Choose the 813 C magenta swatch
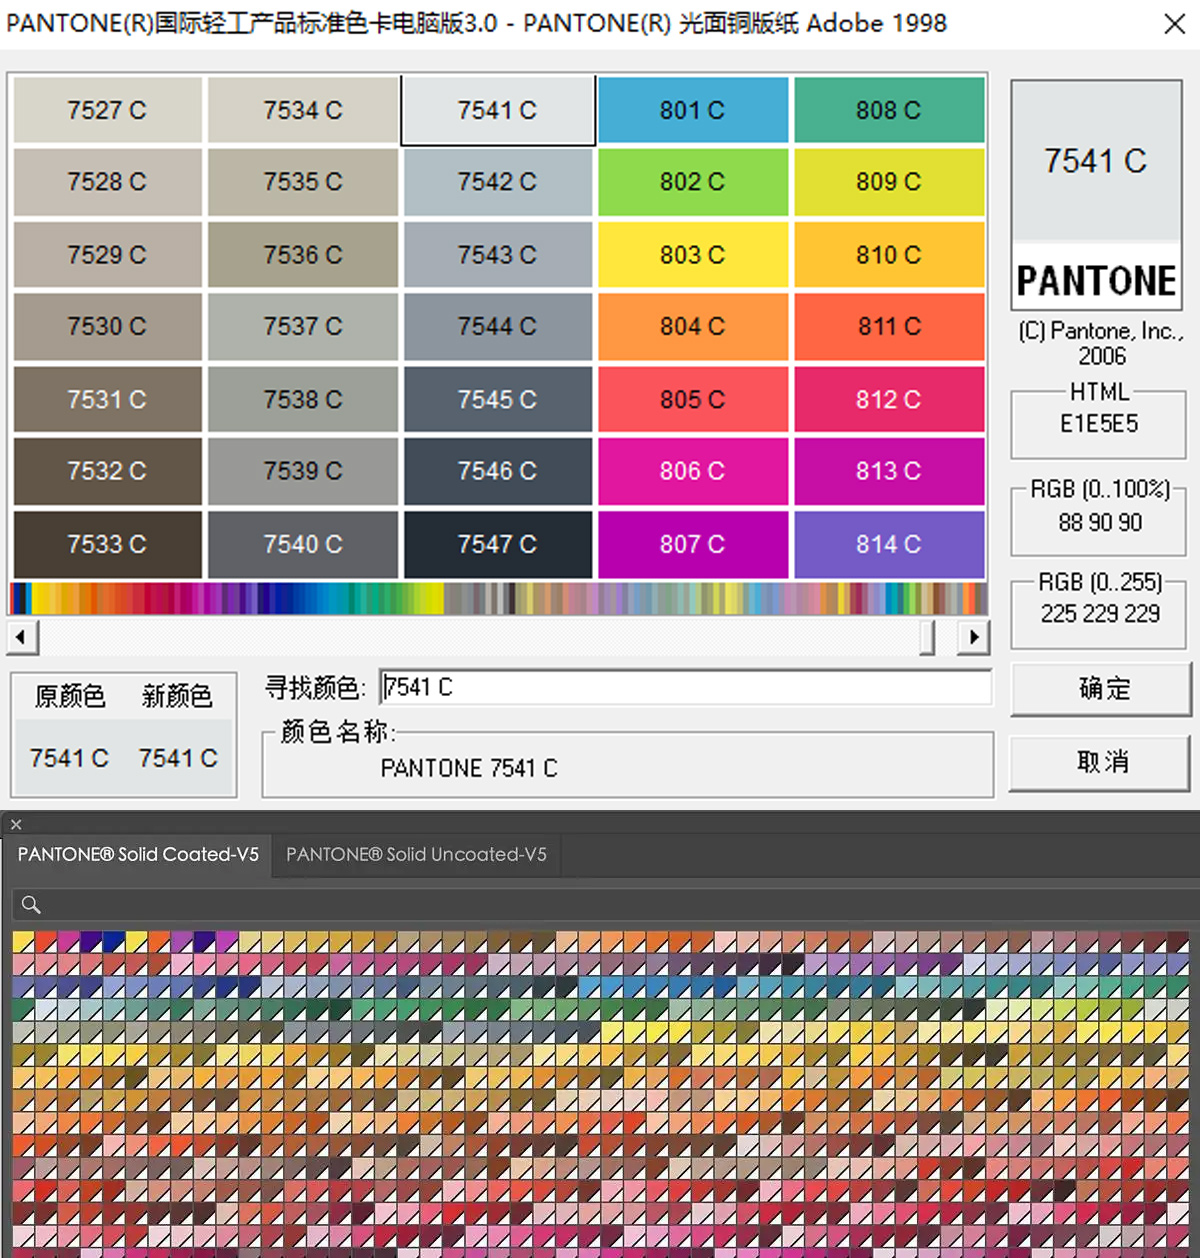 pyautogui.click(x=889, y=471)
